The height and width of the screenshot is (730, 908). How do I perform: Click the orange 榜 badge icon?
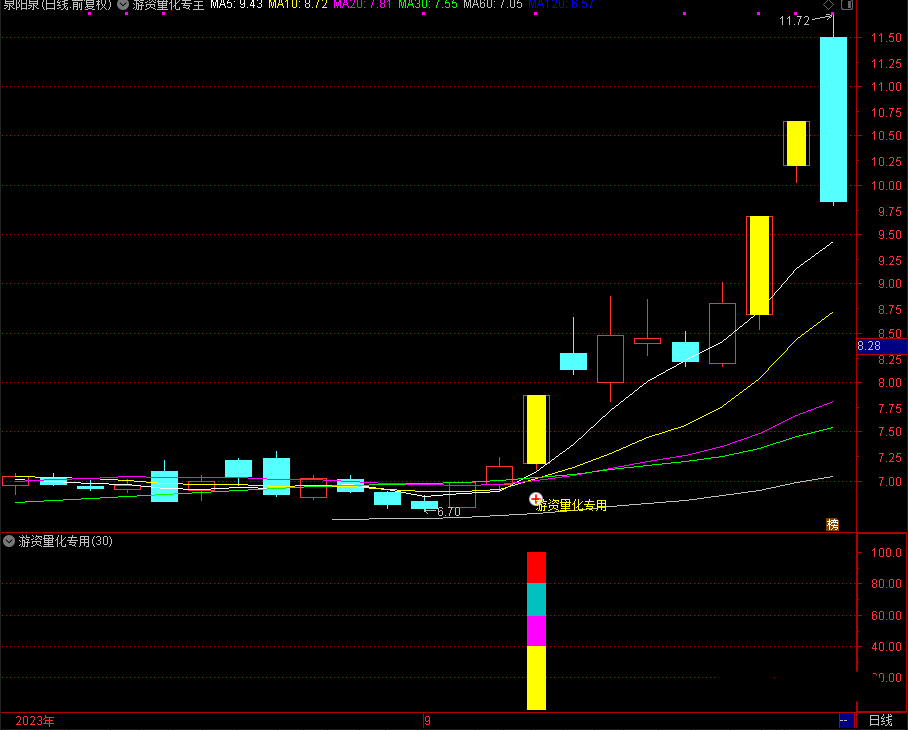832,524
